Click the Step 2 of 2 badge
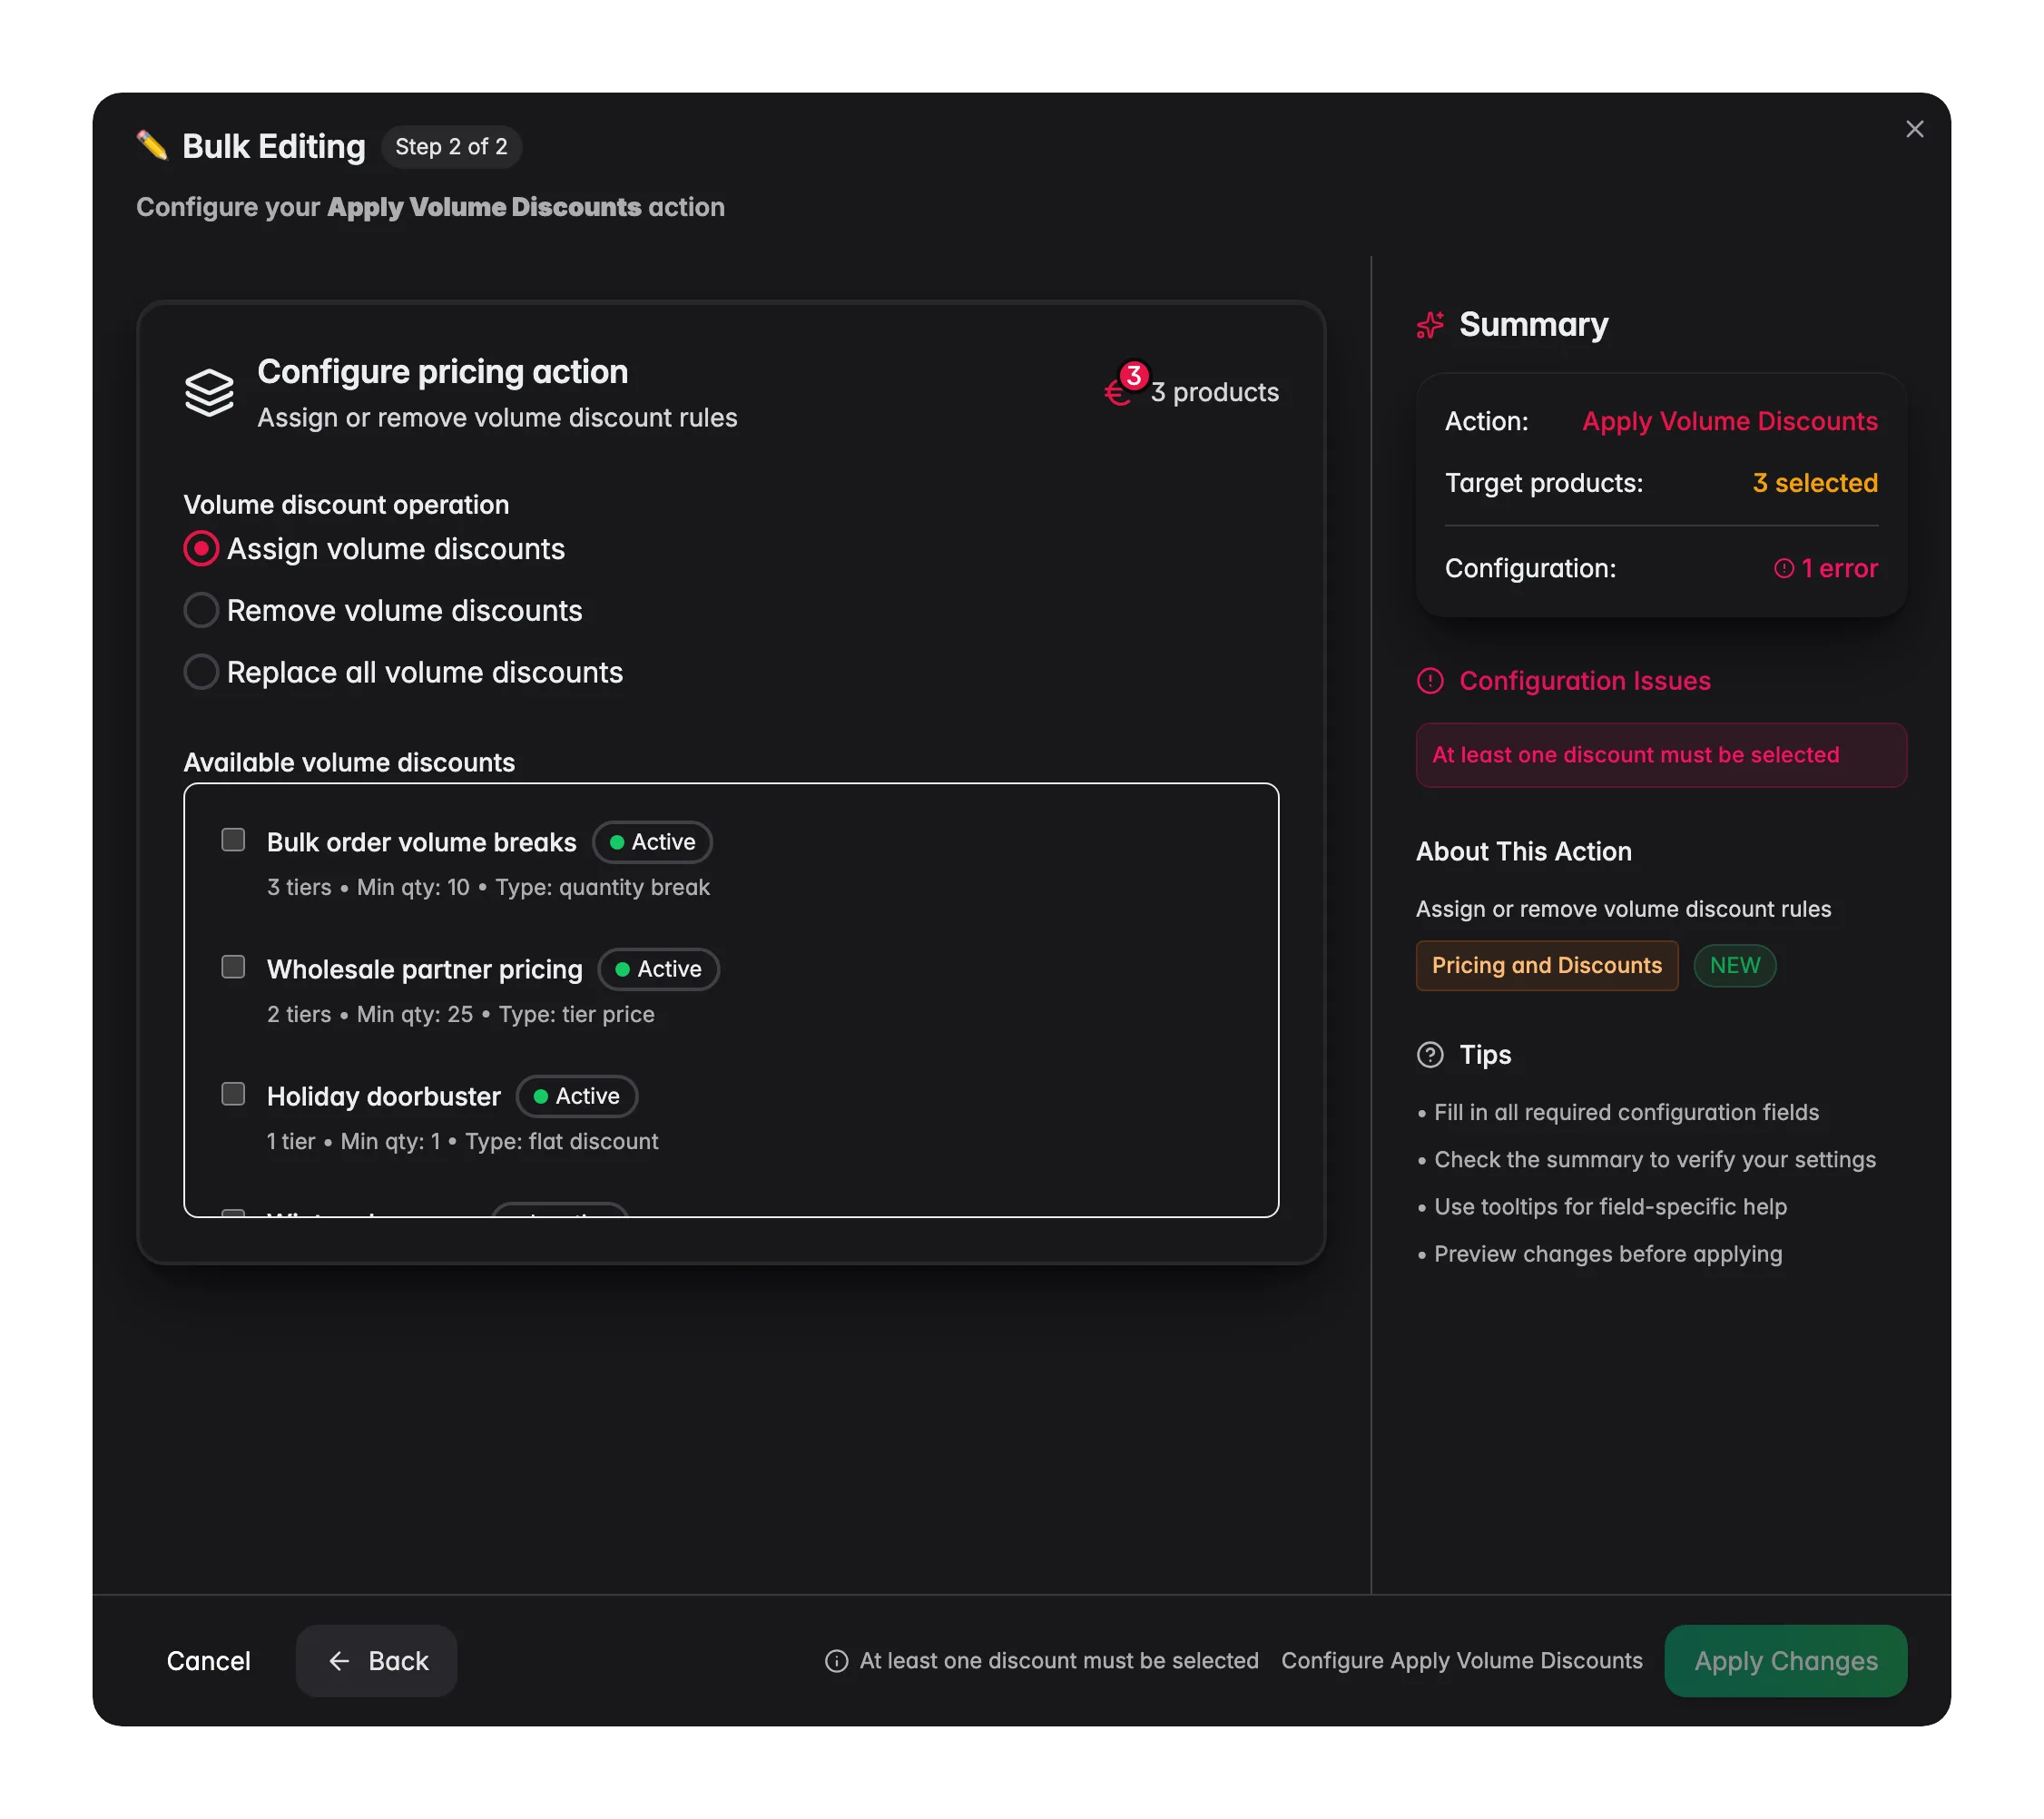2044x1819 pixels. pyautogui.click(x=451, y=147)
